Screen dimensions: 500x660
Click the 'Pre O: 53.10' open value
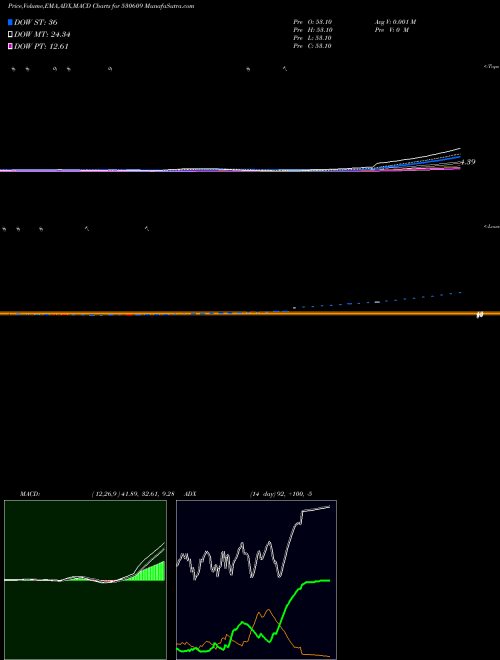click(x=313, y=22)
